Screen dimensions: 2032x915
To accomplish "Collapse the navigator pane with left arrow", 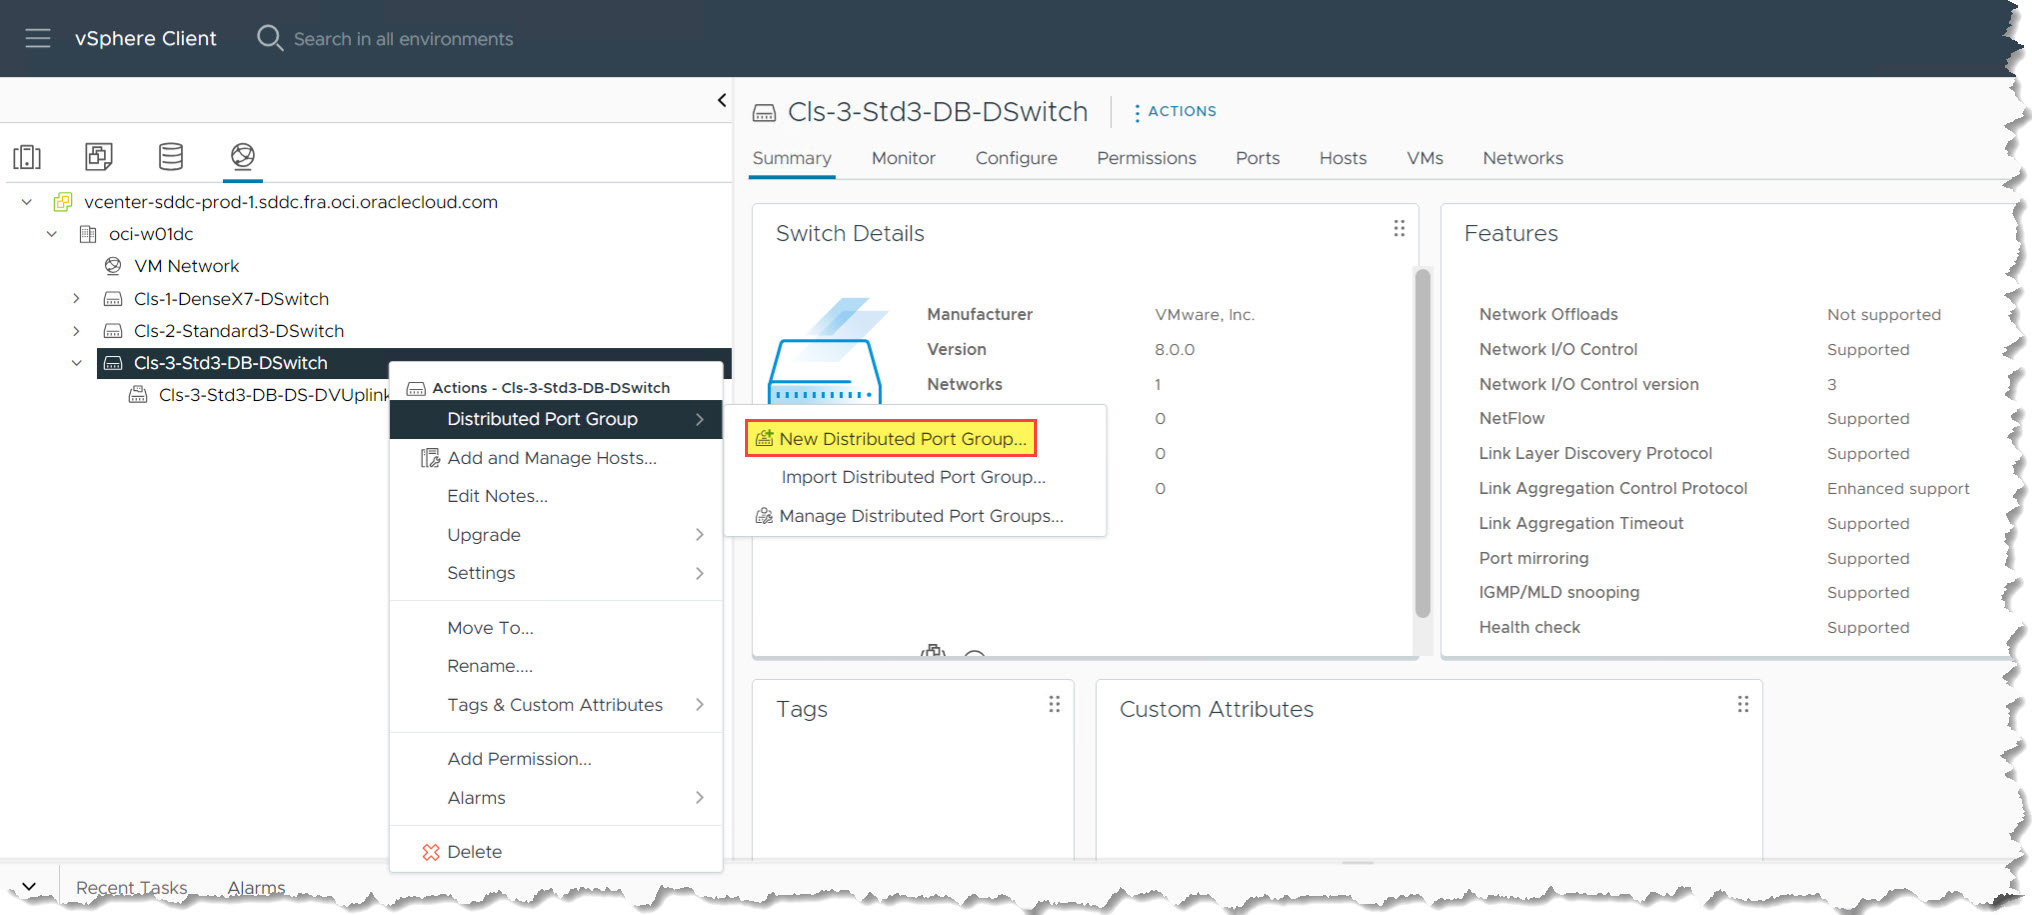I will point(722,100).
